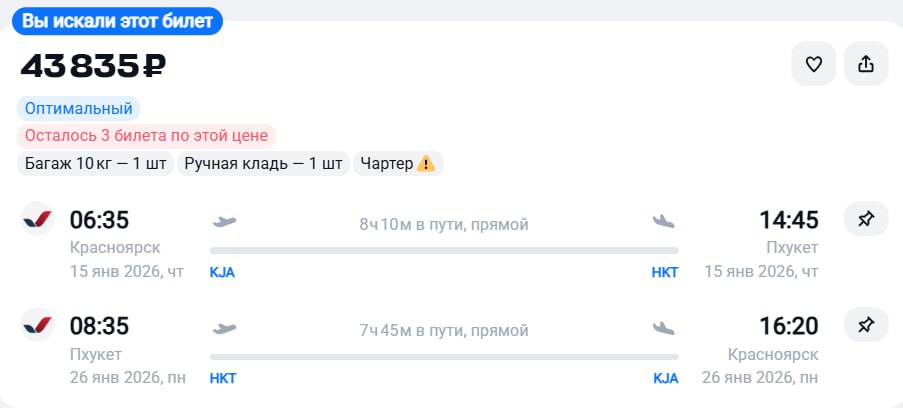Click the share ticket icon
The width and height of the screenshot is (903, 408).
866,65
